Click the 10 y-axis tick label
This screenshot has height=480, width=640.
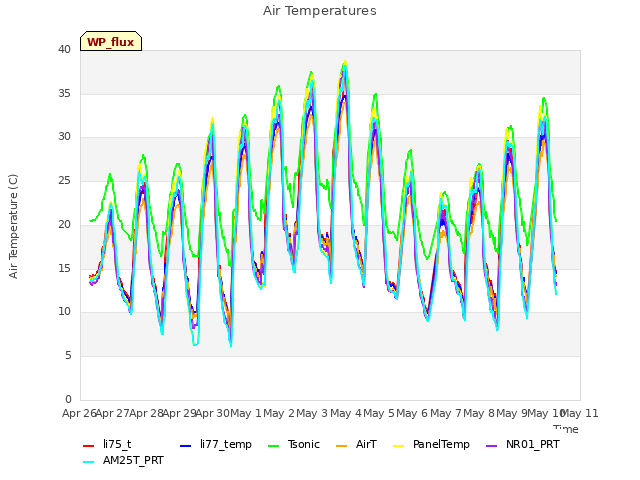pyautogui.click(x=64, y=311)
